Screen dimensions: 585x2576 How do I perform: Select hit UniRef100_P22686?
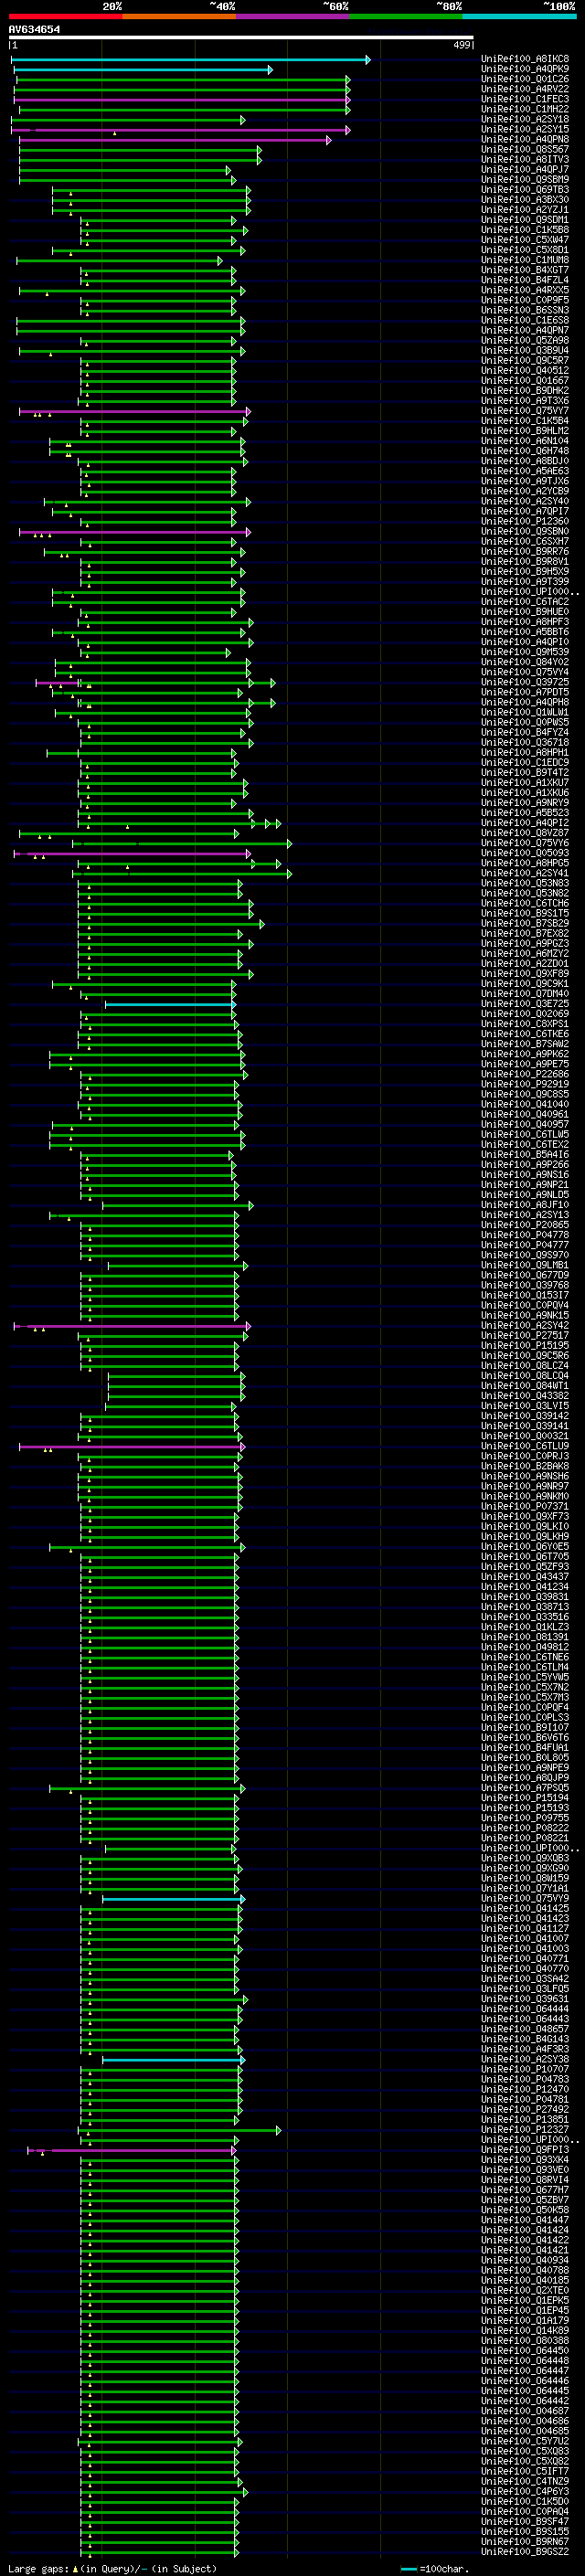[x=525, y=1074]
